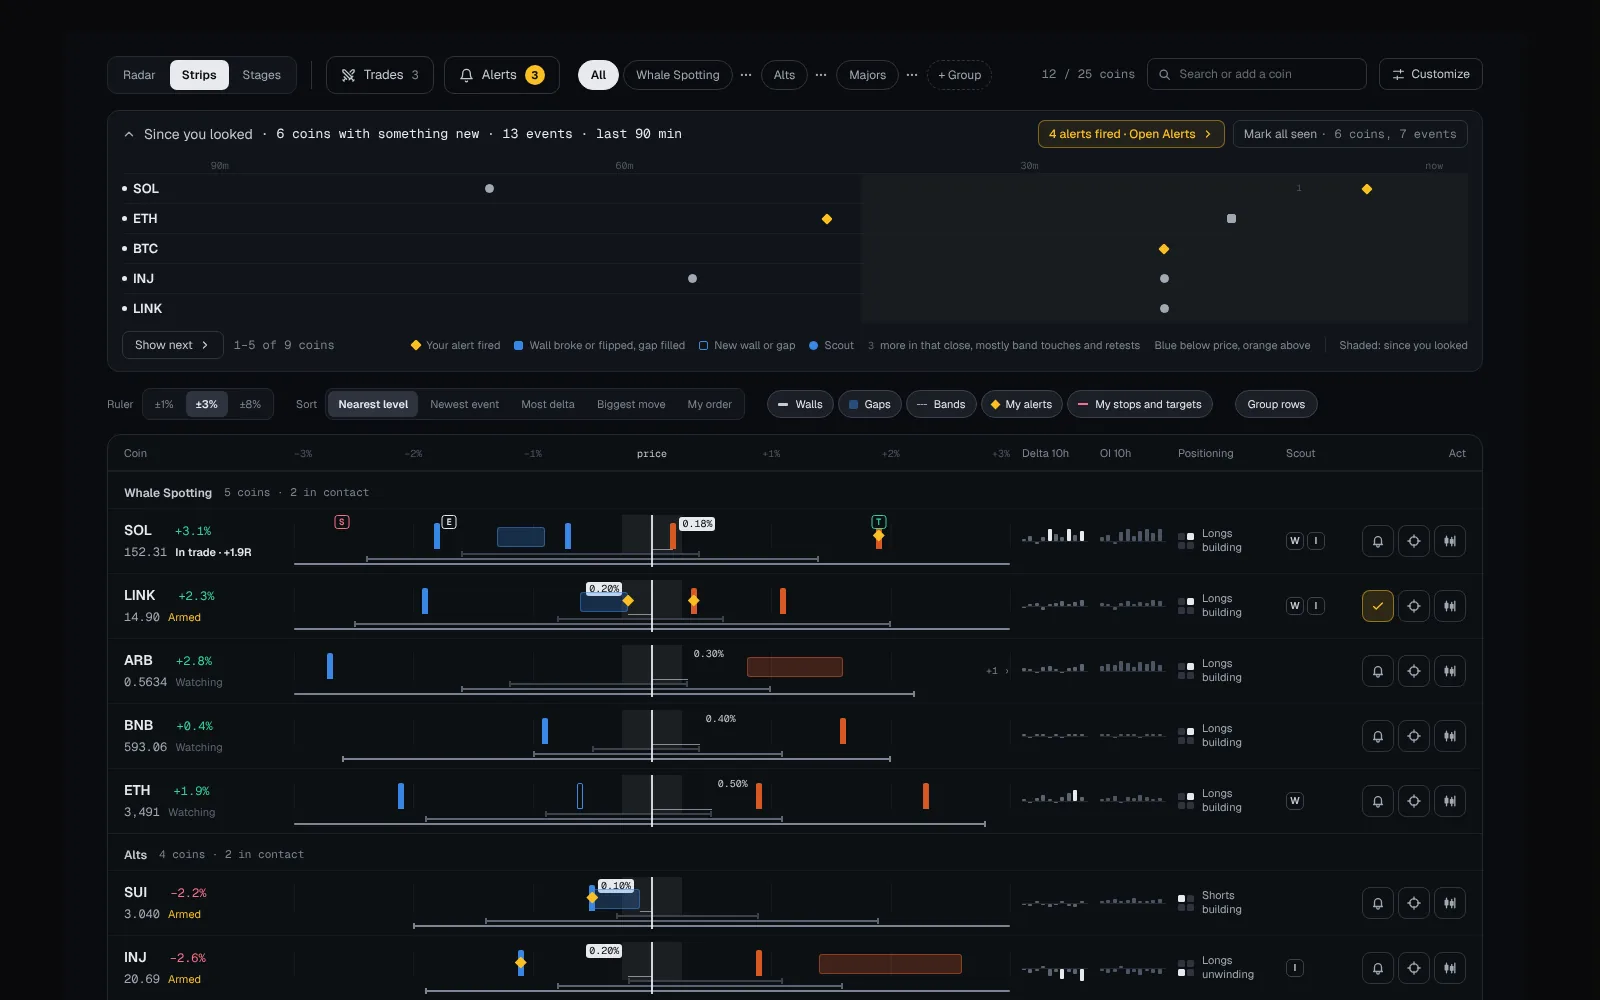Toggle the Group rows option
This screenshot has height=1000, width=1600.
click(x=1276, y=404)
